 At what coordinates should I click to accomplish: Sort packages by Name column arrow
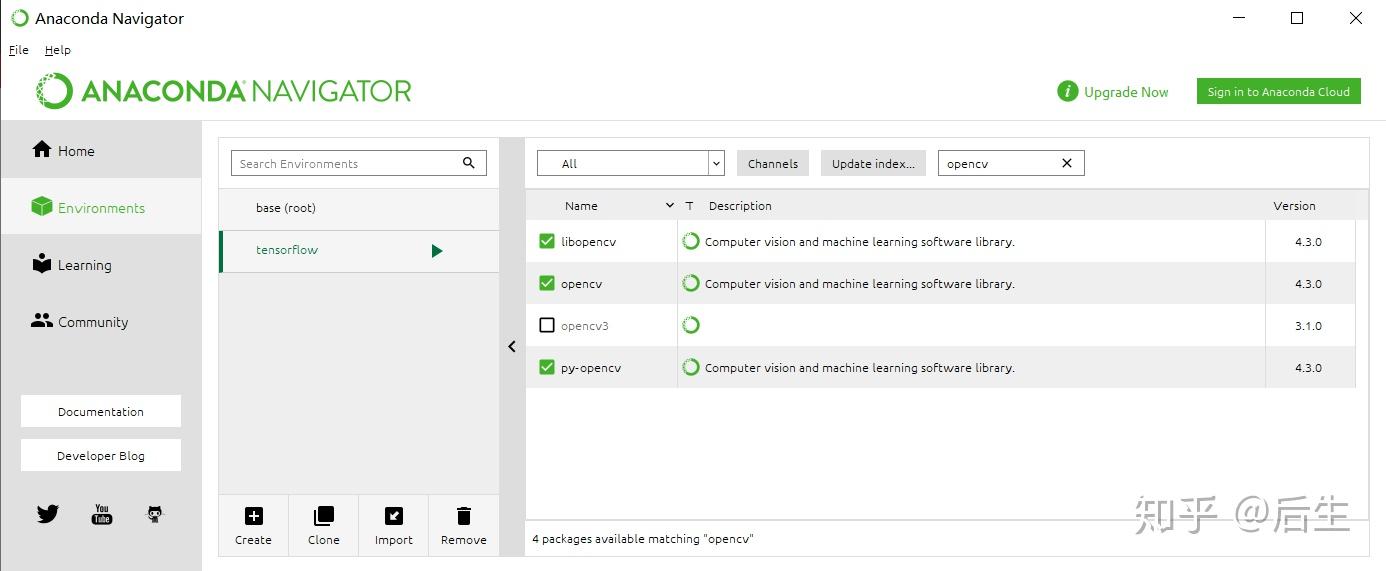point(669,206)
